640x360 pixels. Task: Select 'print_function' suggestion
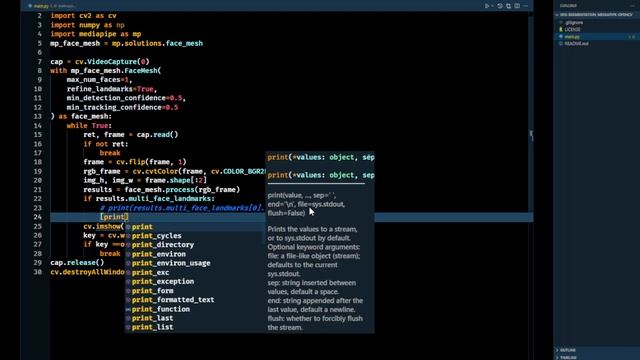click(195, 309)
